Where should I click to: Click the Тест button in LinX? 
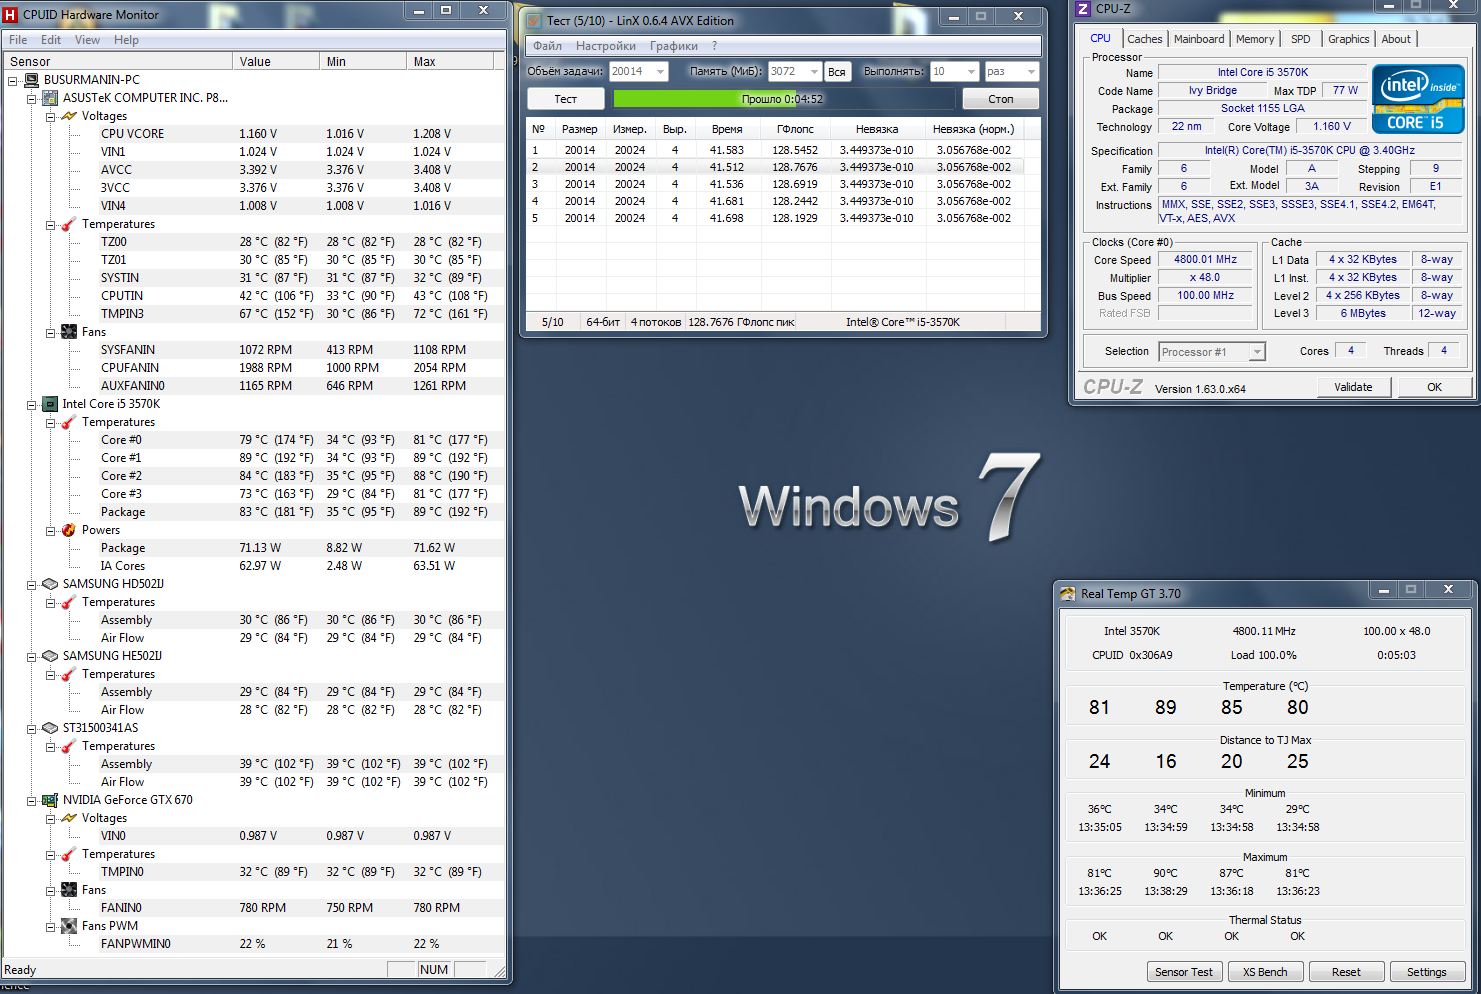pyautogui.click(x=565, y=99)
